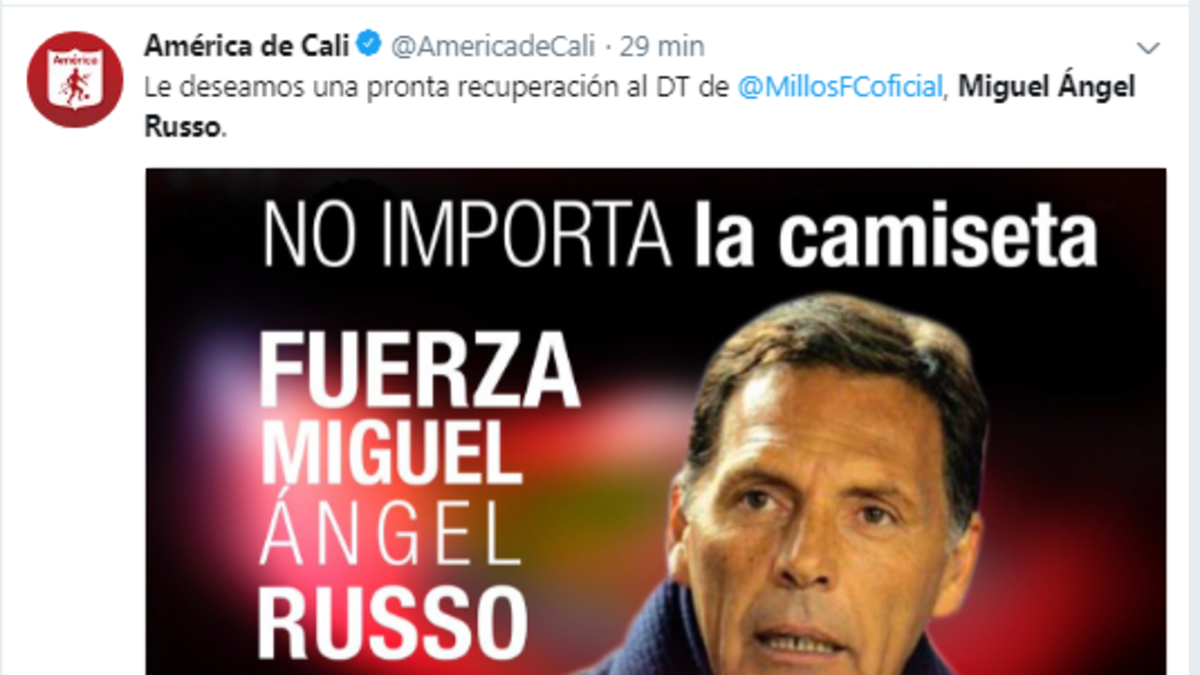Click the blue verified badge
Screen dimensions: 1200x675
tap(368, 45)
